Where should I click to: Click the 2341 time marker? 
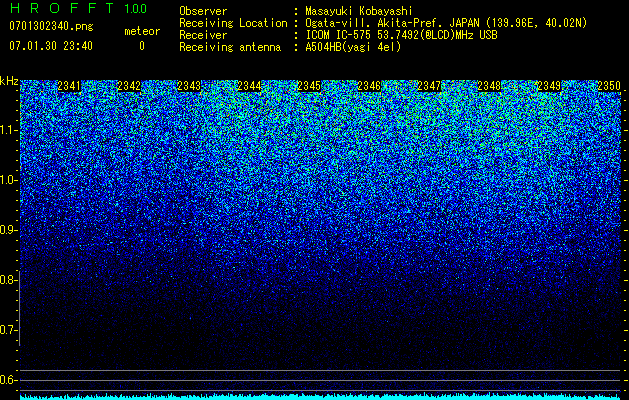click(x=69, y=86)
